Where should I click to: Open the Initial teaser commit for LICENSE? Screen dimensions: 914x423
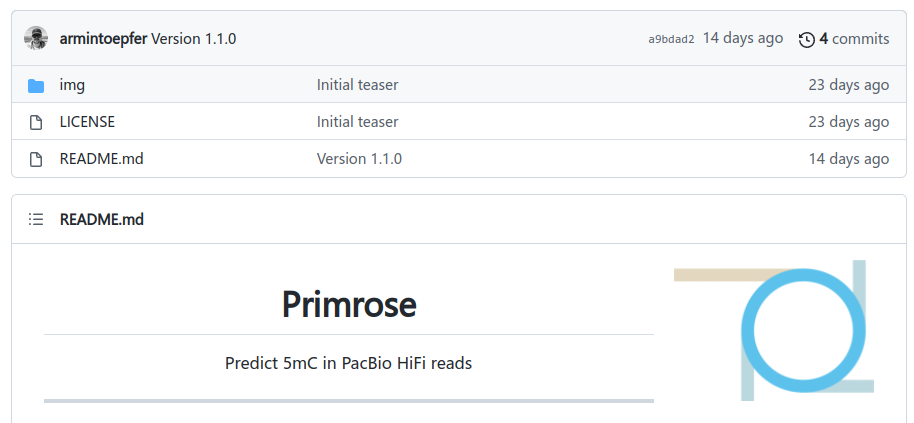click(x=357, y=122)
